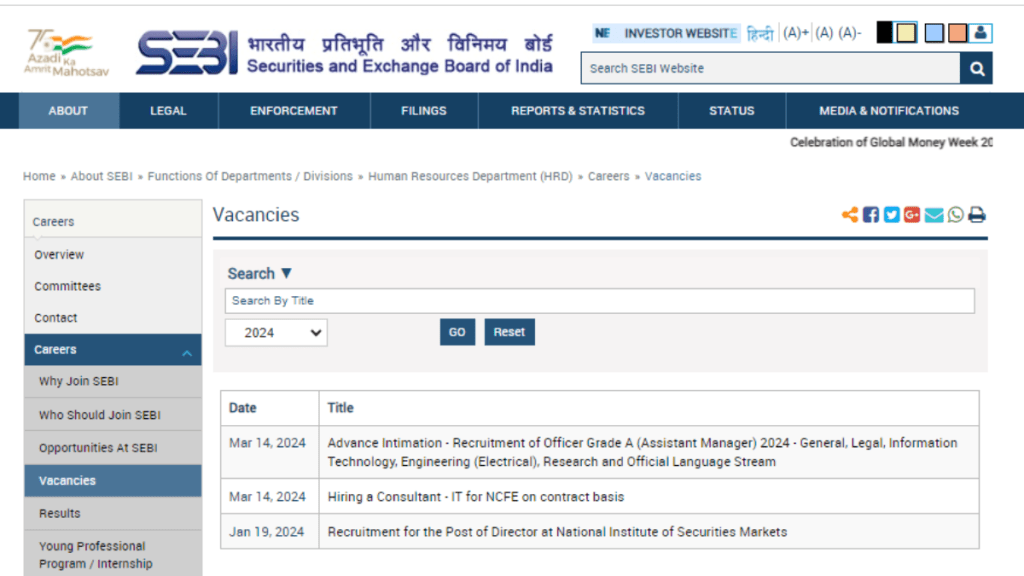Toggle the Search panel disclosure triangle

point(286,273)
